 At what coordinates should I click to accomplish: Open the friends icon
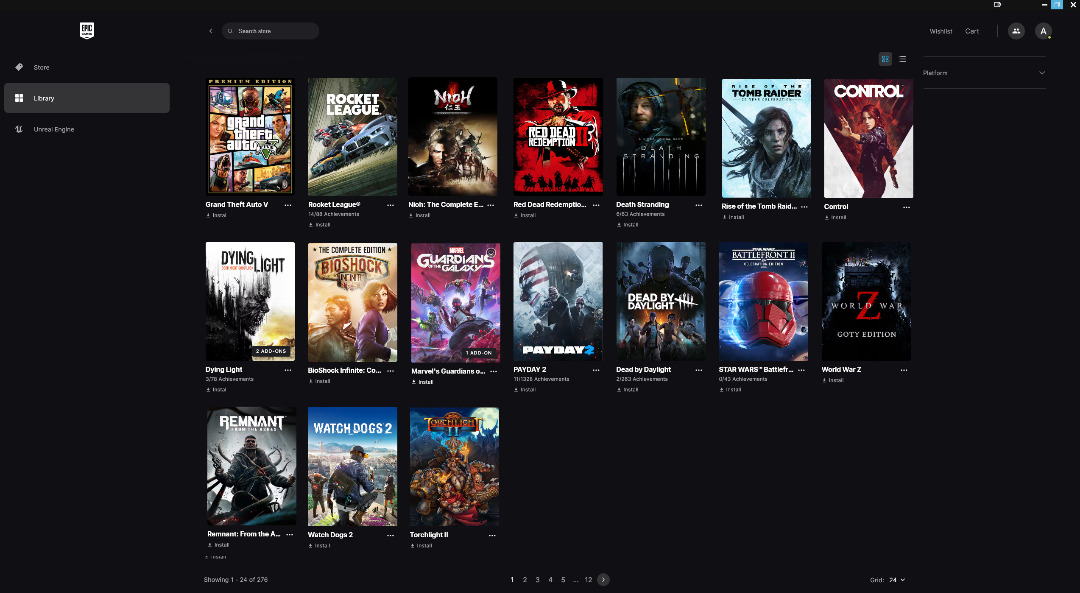[1016, 31]
